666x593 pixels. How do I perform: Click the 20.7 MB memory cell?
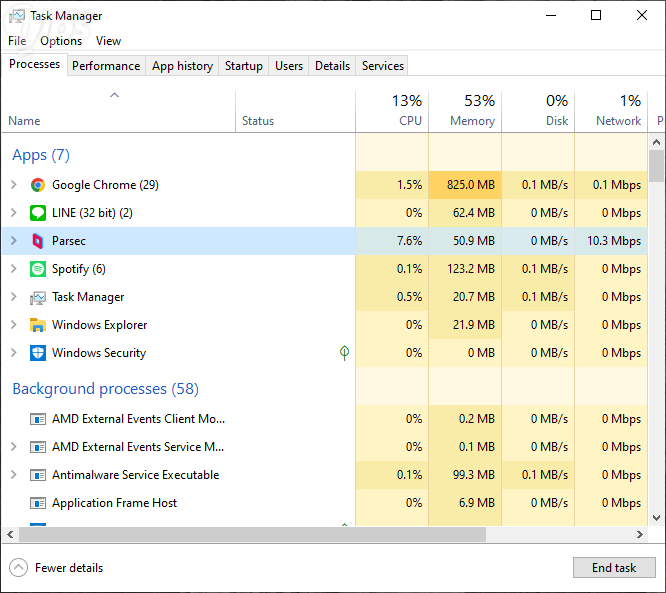tap(465, 297)
